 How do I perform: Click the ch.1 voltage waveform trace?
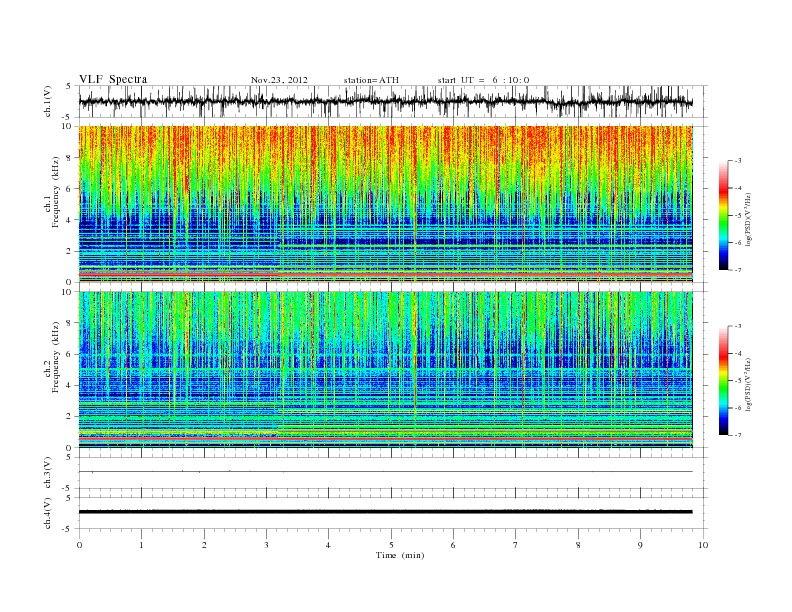[x=386, y=101]
